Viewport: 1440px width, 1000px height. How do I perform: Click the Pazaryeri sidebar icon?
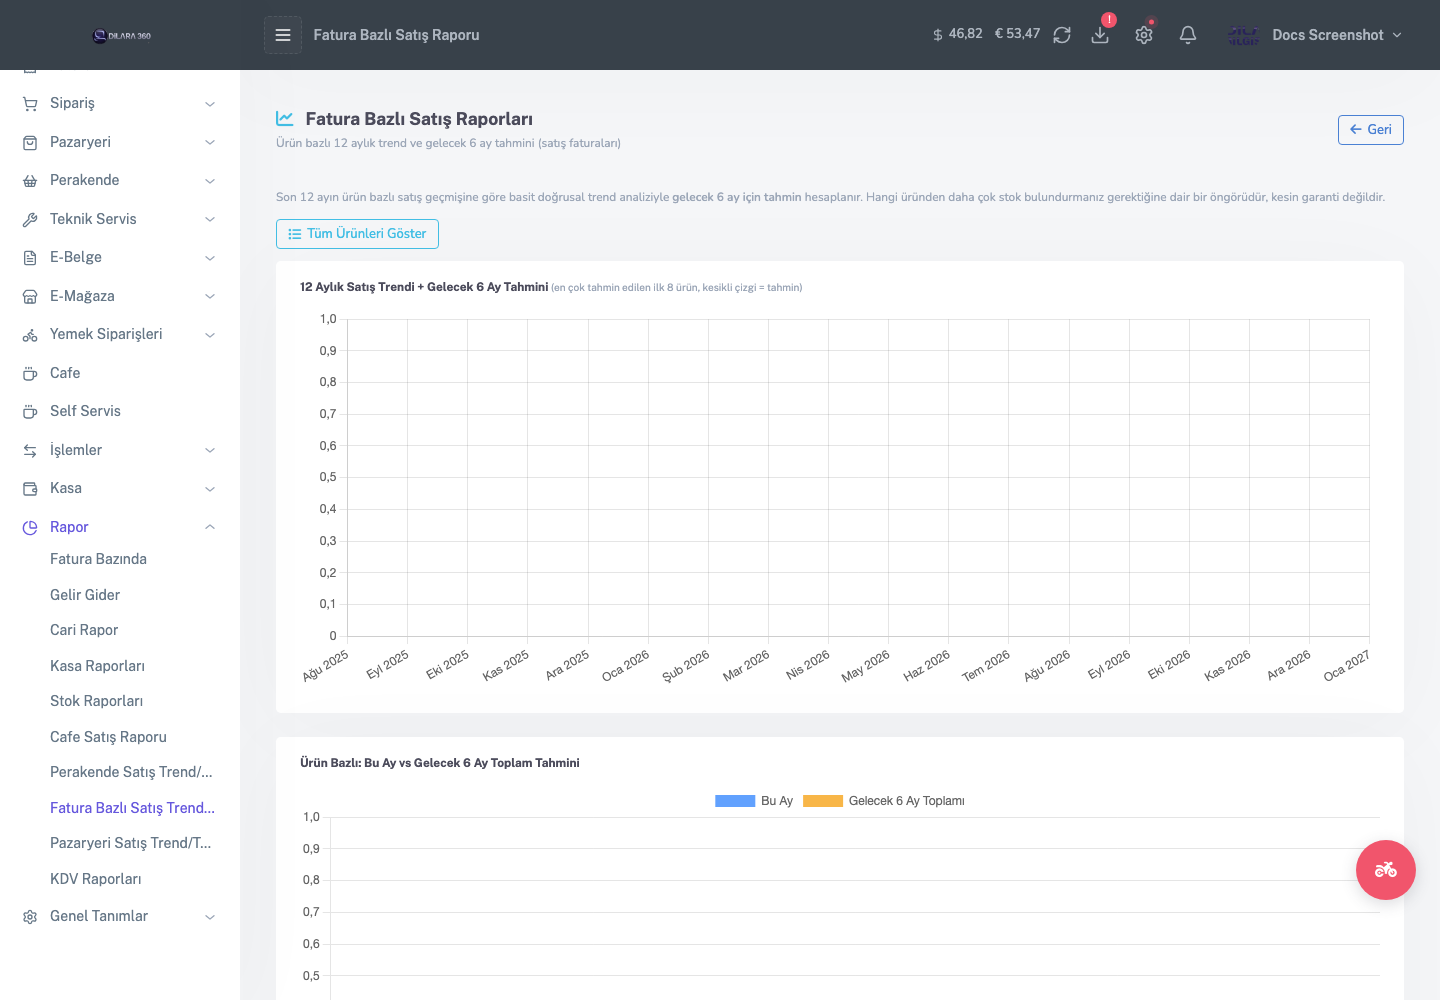pyautogui.click(x=30, y=142)
